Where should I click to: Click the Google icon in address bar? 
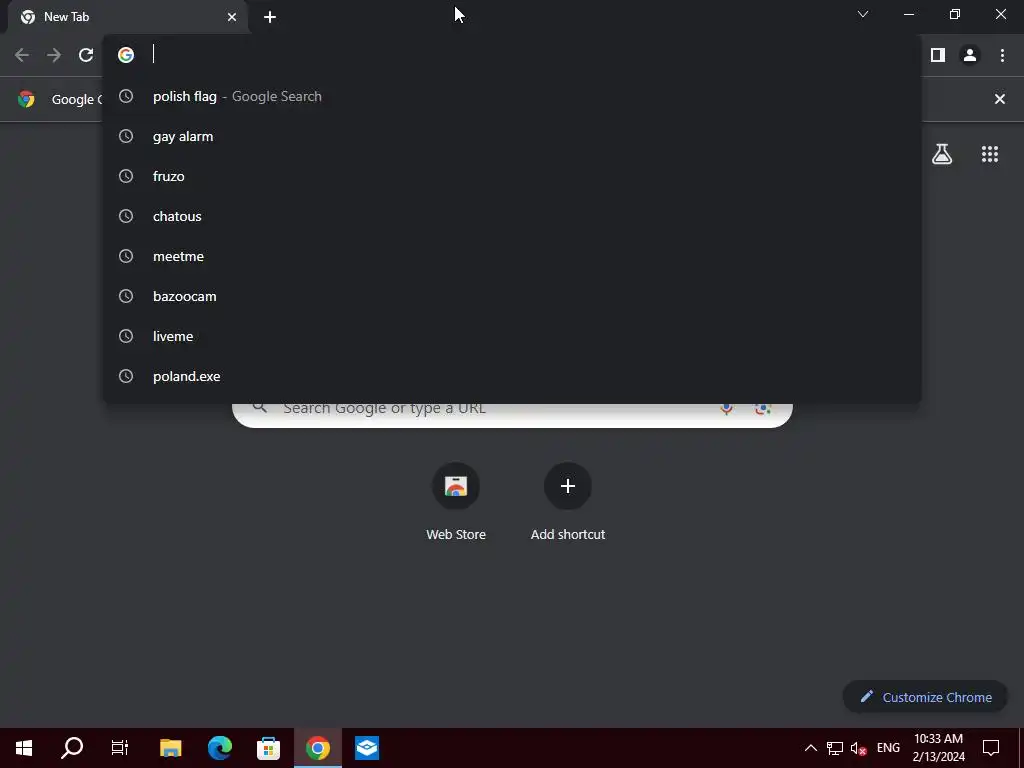[126, 55]
